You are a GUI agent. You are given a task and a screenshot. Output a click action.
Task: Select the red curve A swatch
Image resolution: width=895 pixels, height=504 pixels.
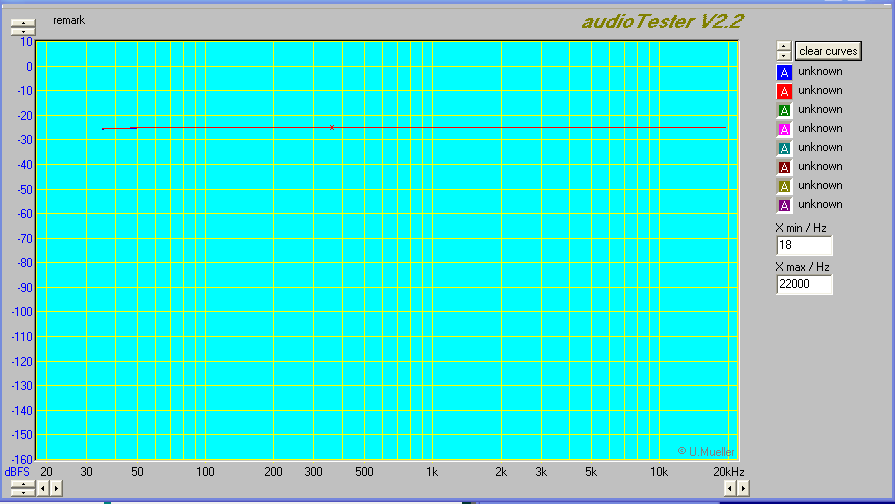click(x=784, y=91)
